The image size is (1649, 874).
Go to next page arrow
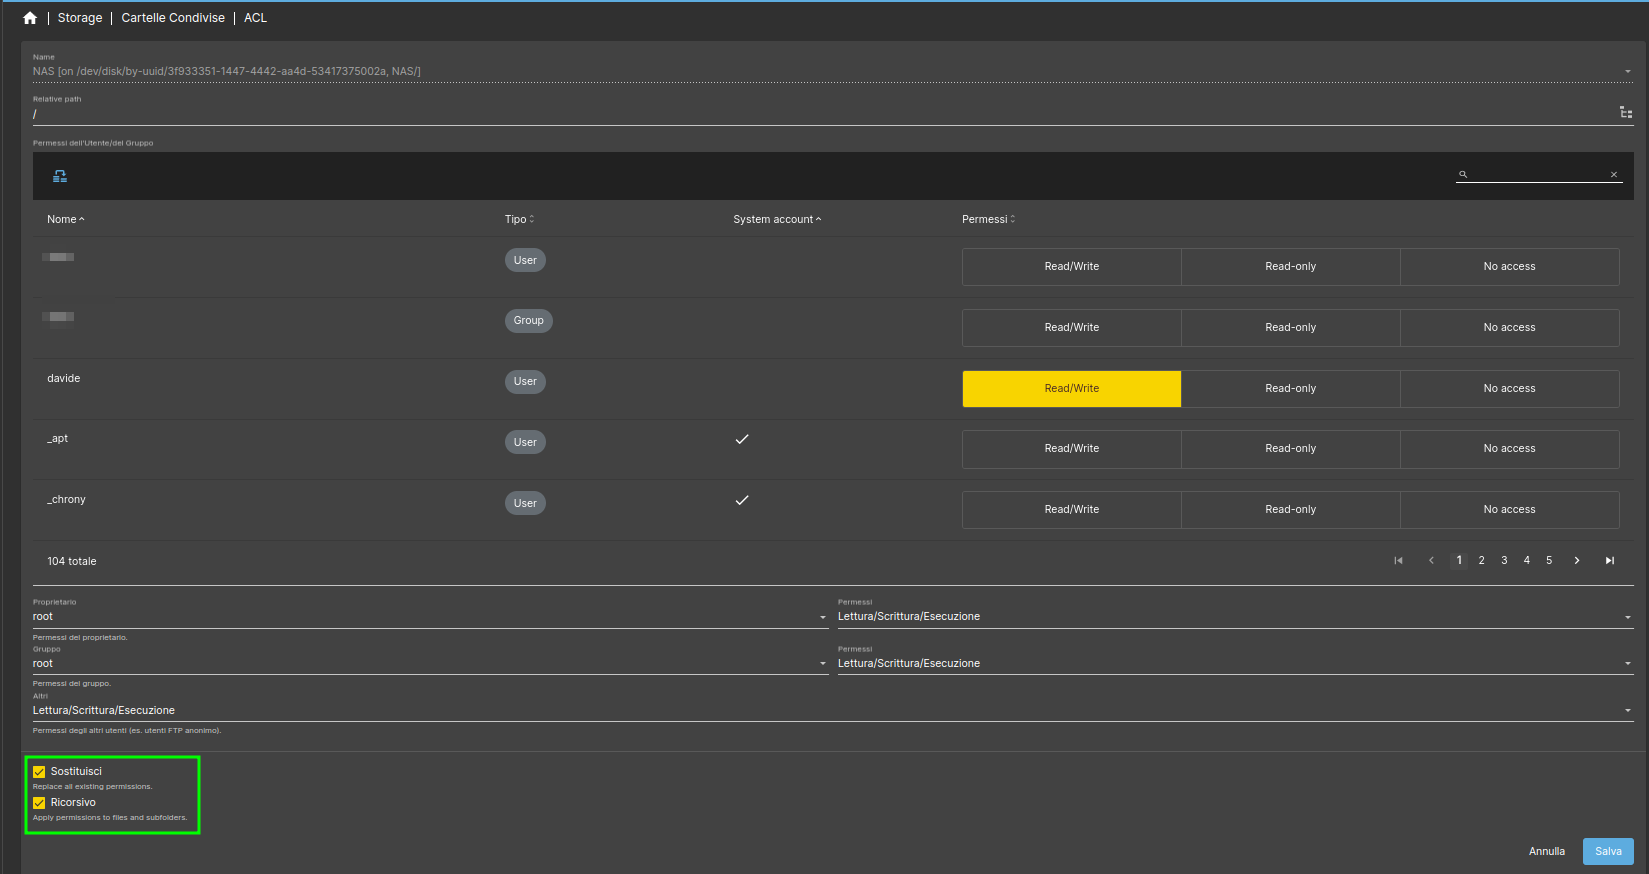(x=1577, y=561)
